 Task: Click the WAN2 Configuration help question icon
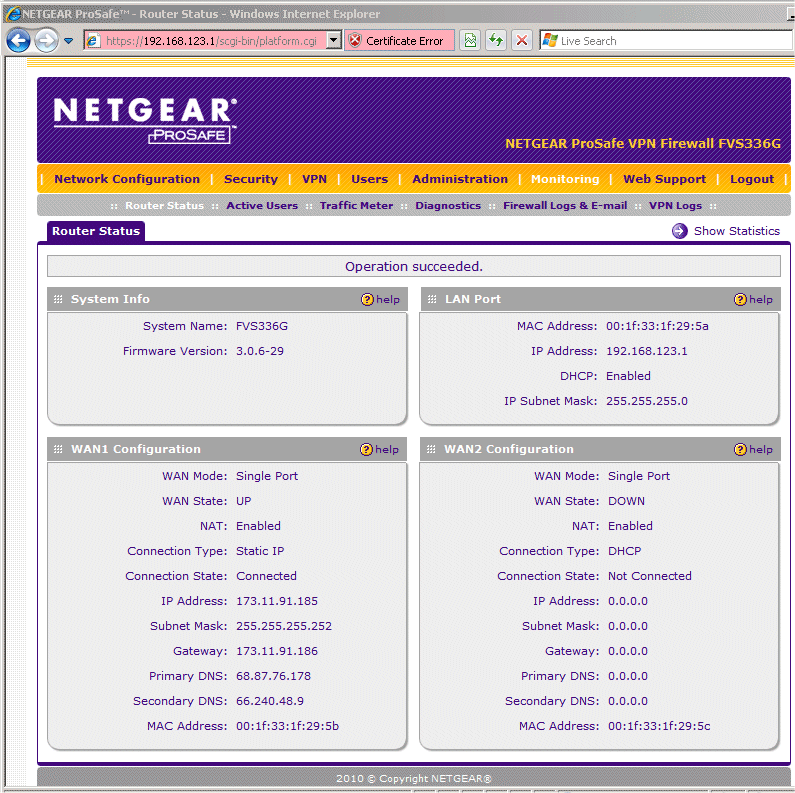740,449
